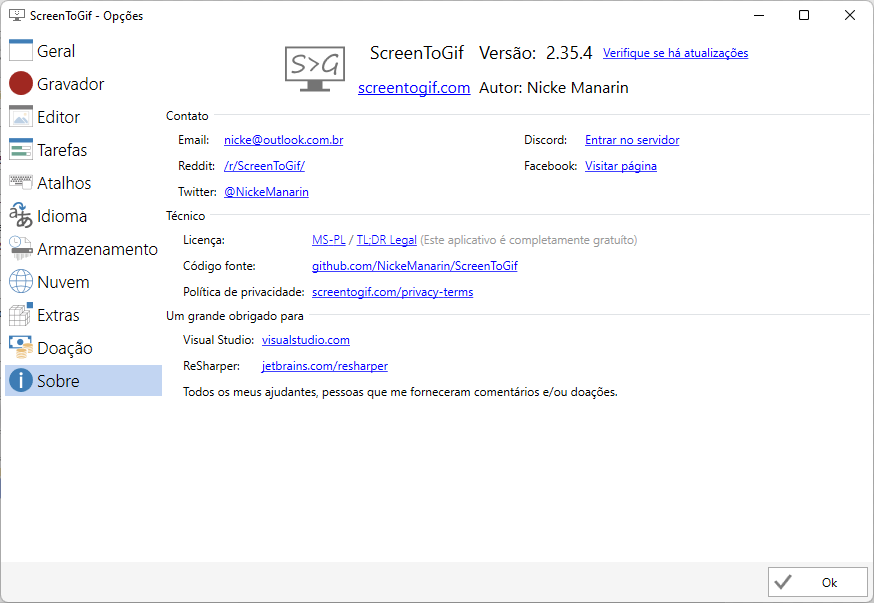This screenshot has height=603, width=874.
Task: Click the Um grande obrigado para heading
Action: [x=235, y=316]
